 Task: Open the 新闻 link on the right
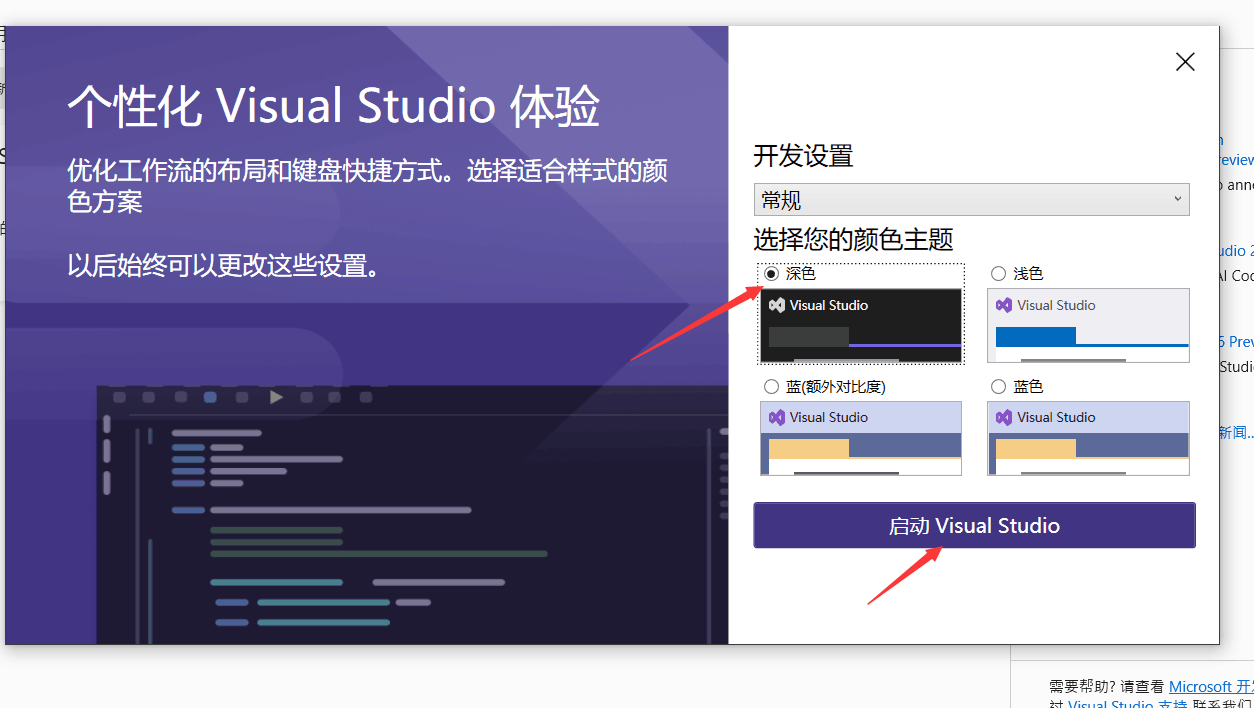[1236, 432]
